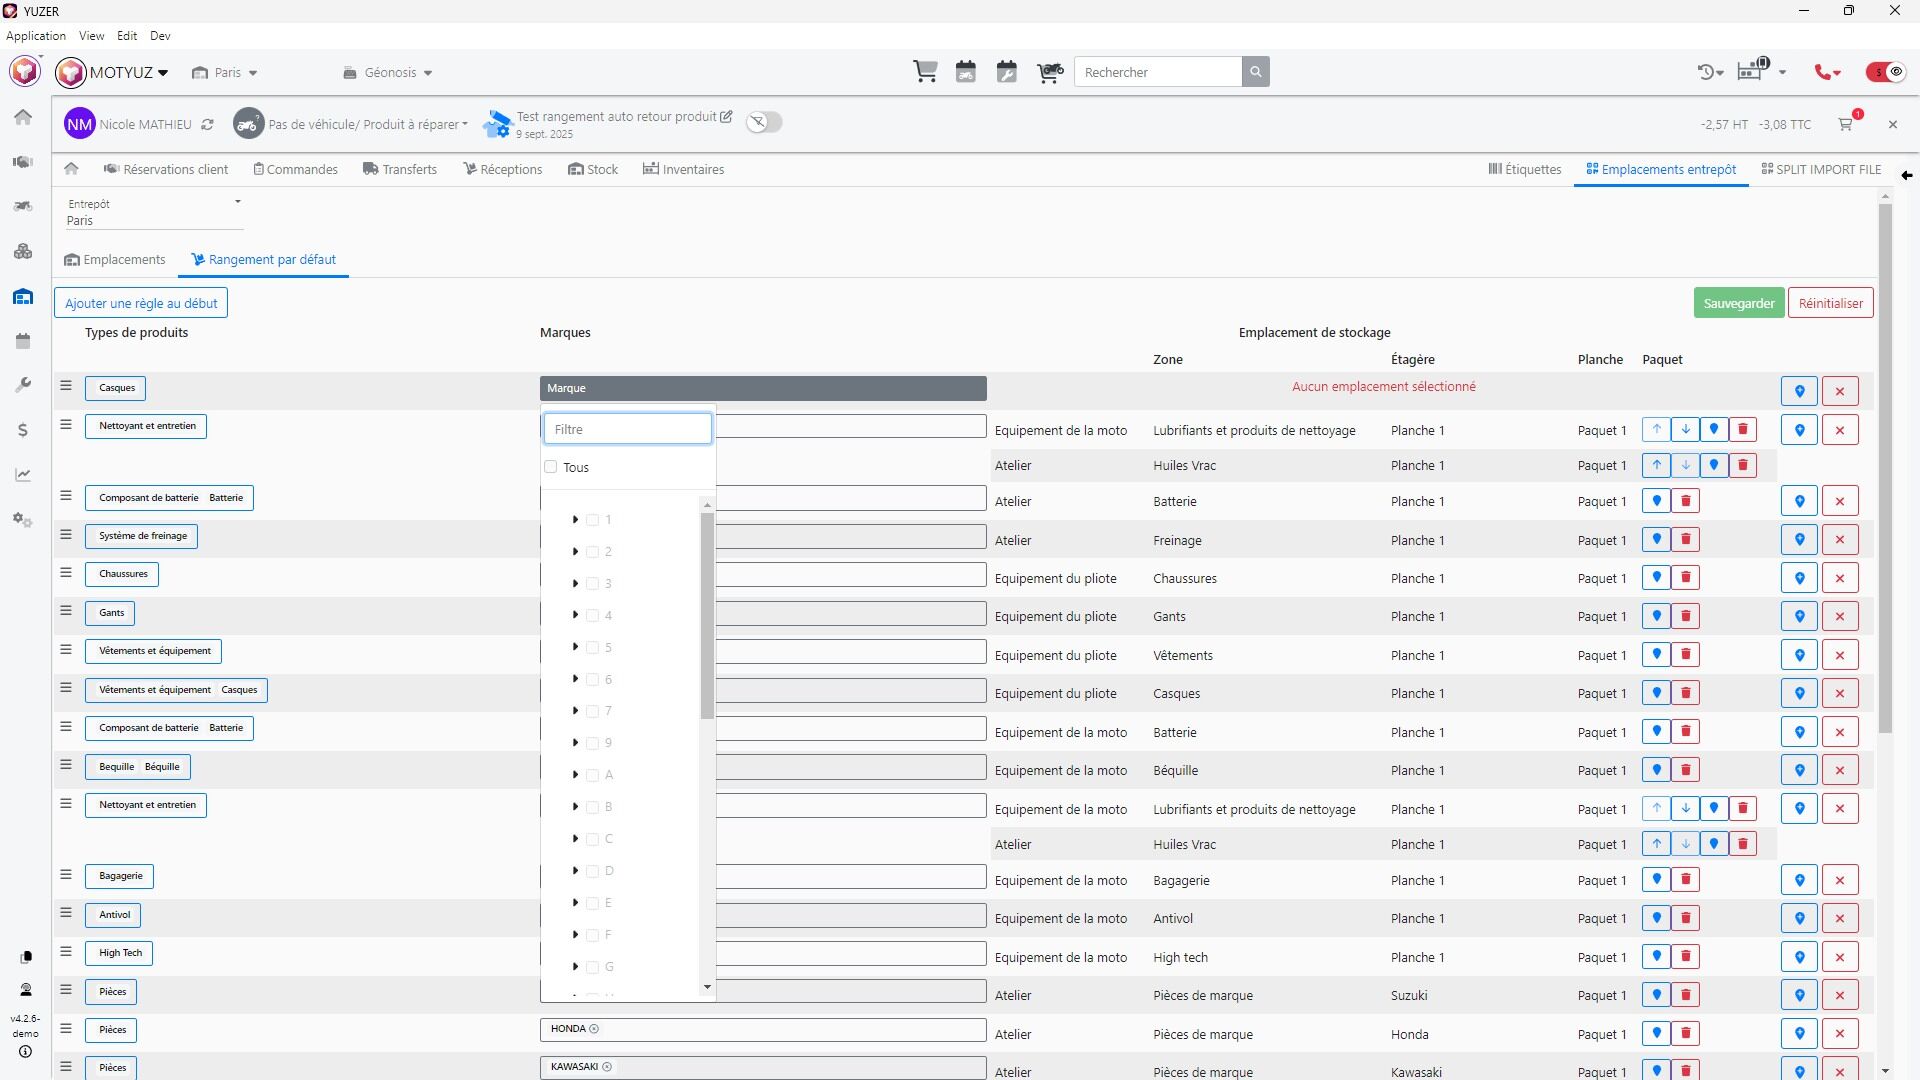Check the Tous checkbox
The image size is (1920, 1080).
click(551, 467)
